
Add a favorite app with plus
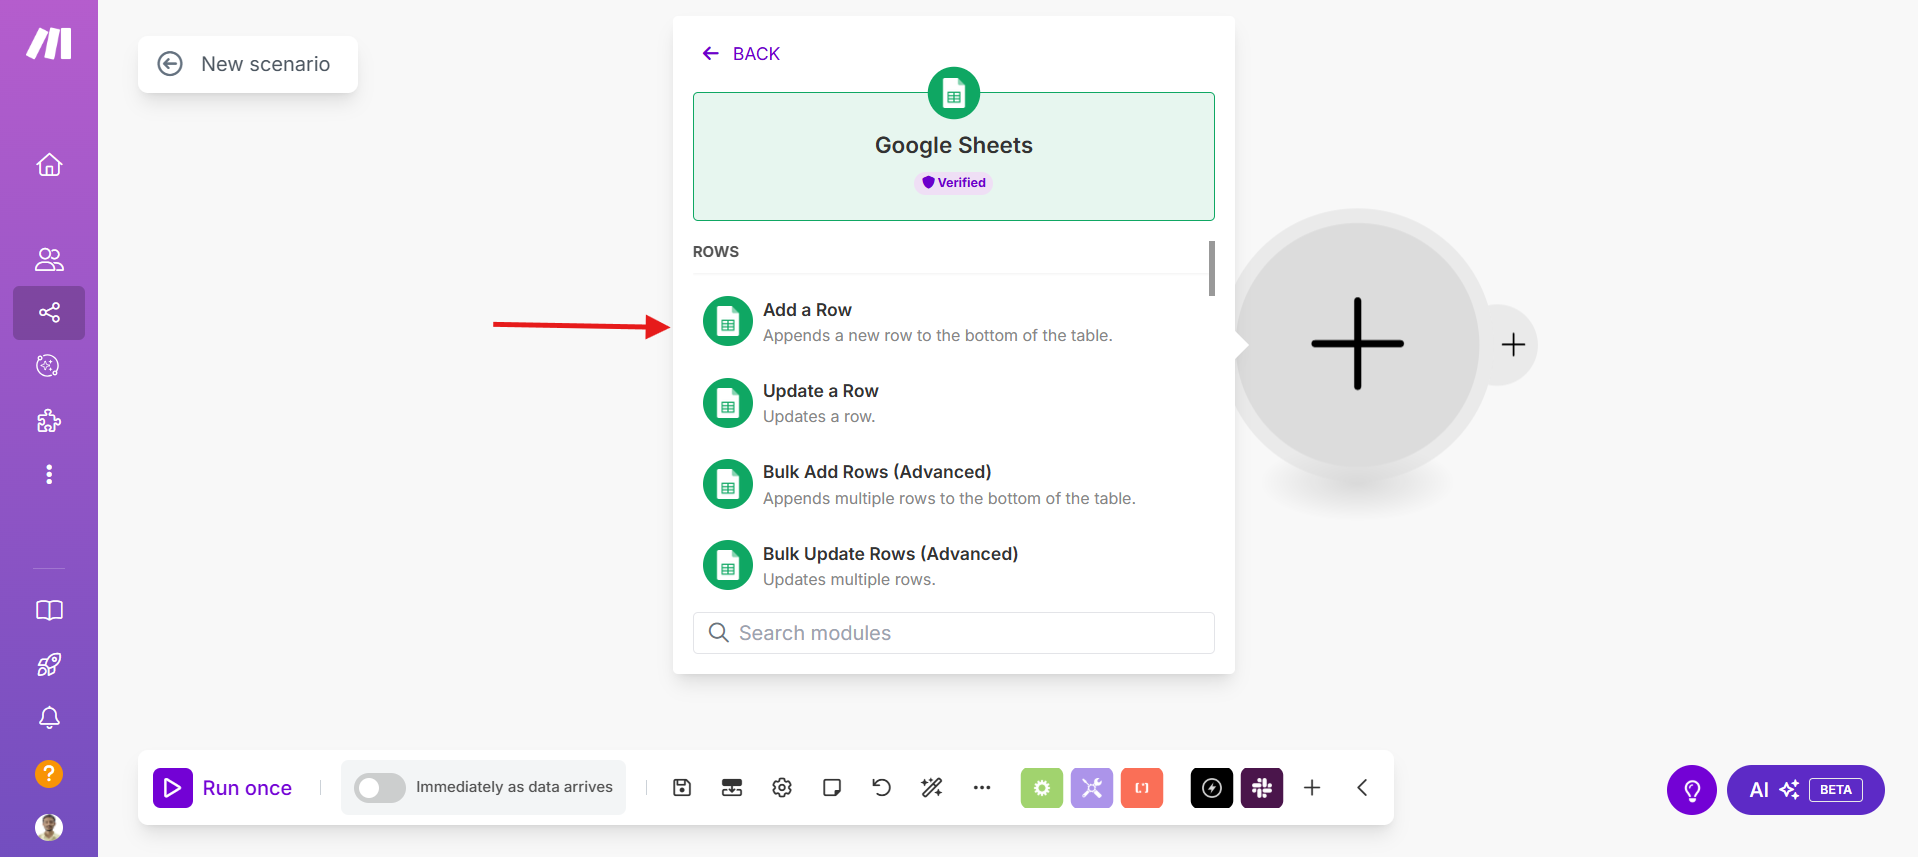pos(1312,788)
